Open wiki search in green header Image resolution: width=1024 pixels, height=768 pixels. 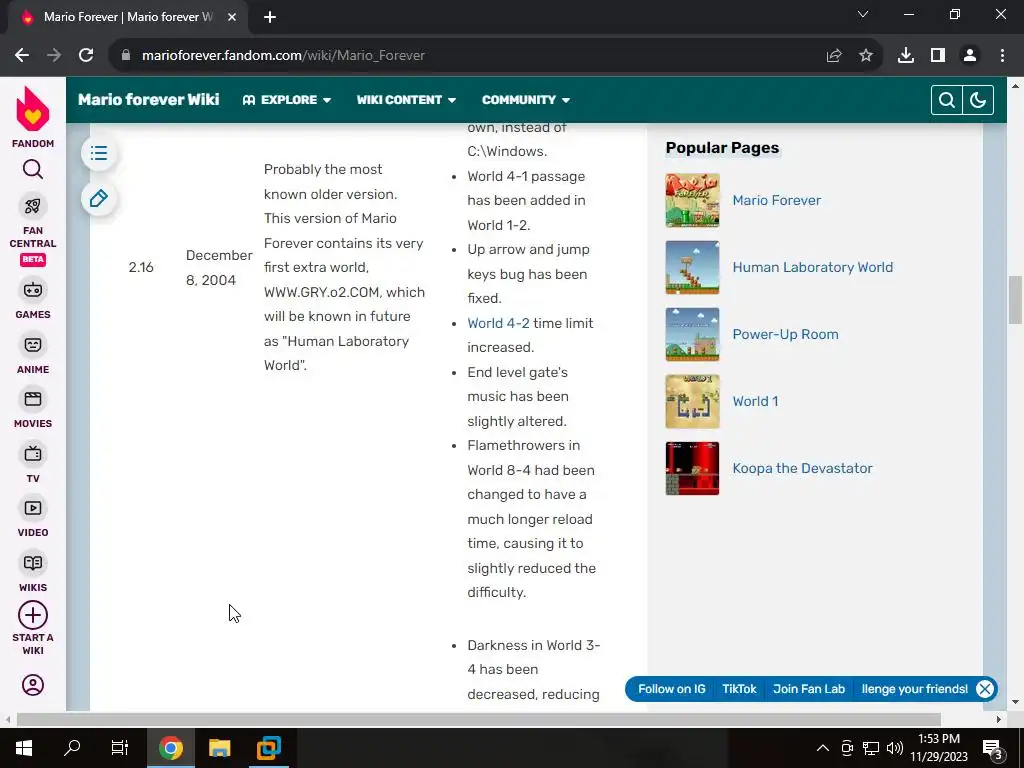(947, 100)
